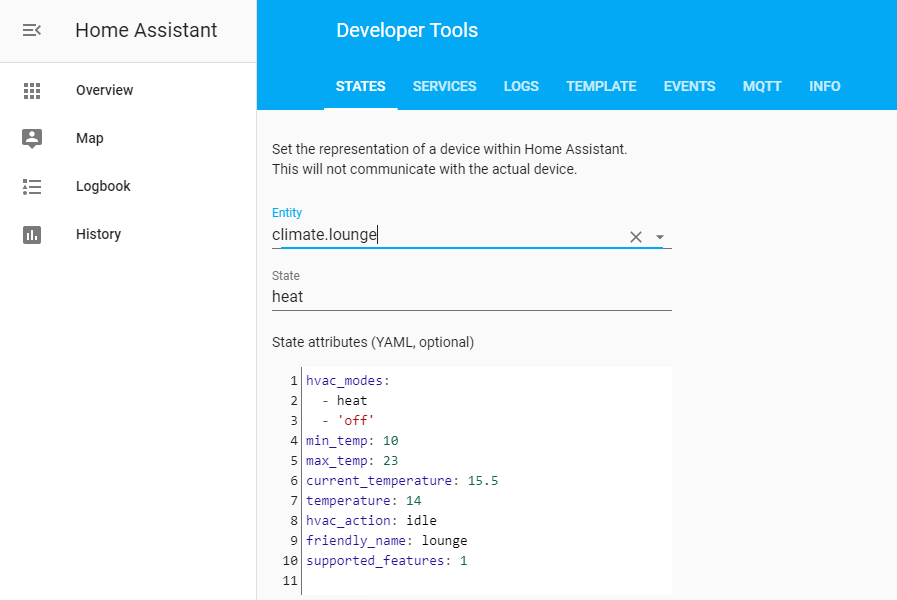Screen dimensions: 897x600
Task: Click the hvac_action: idle line
Action: tap(371, 521)
